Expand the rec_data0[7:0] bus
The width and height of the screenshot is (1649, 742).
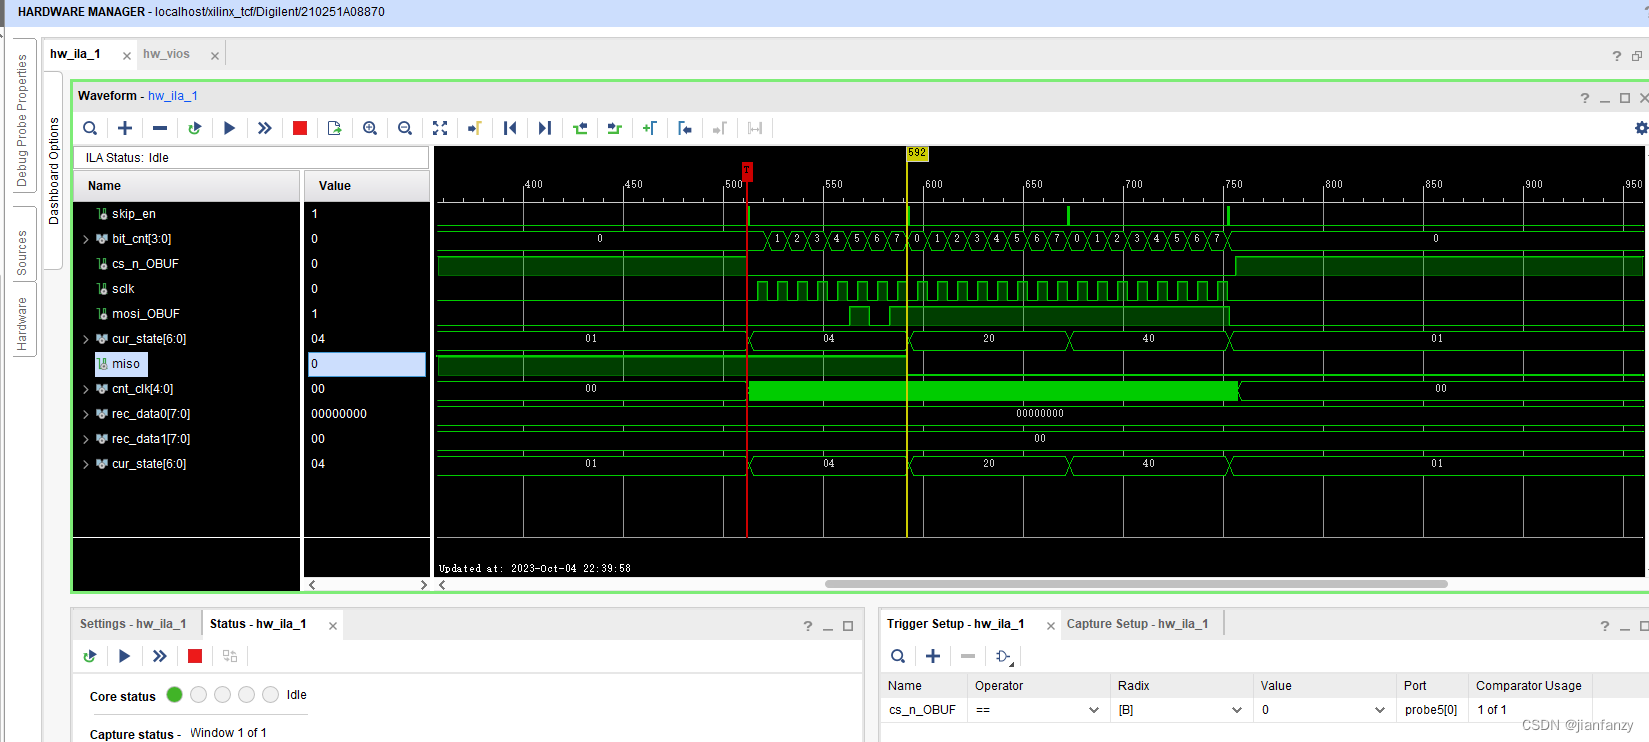point(86,414)
